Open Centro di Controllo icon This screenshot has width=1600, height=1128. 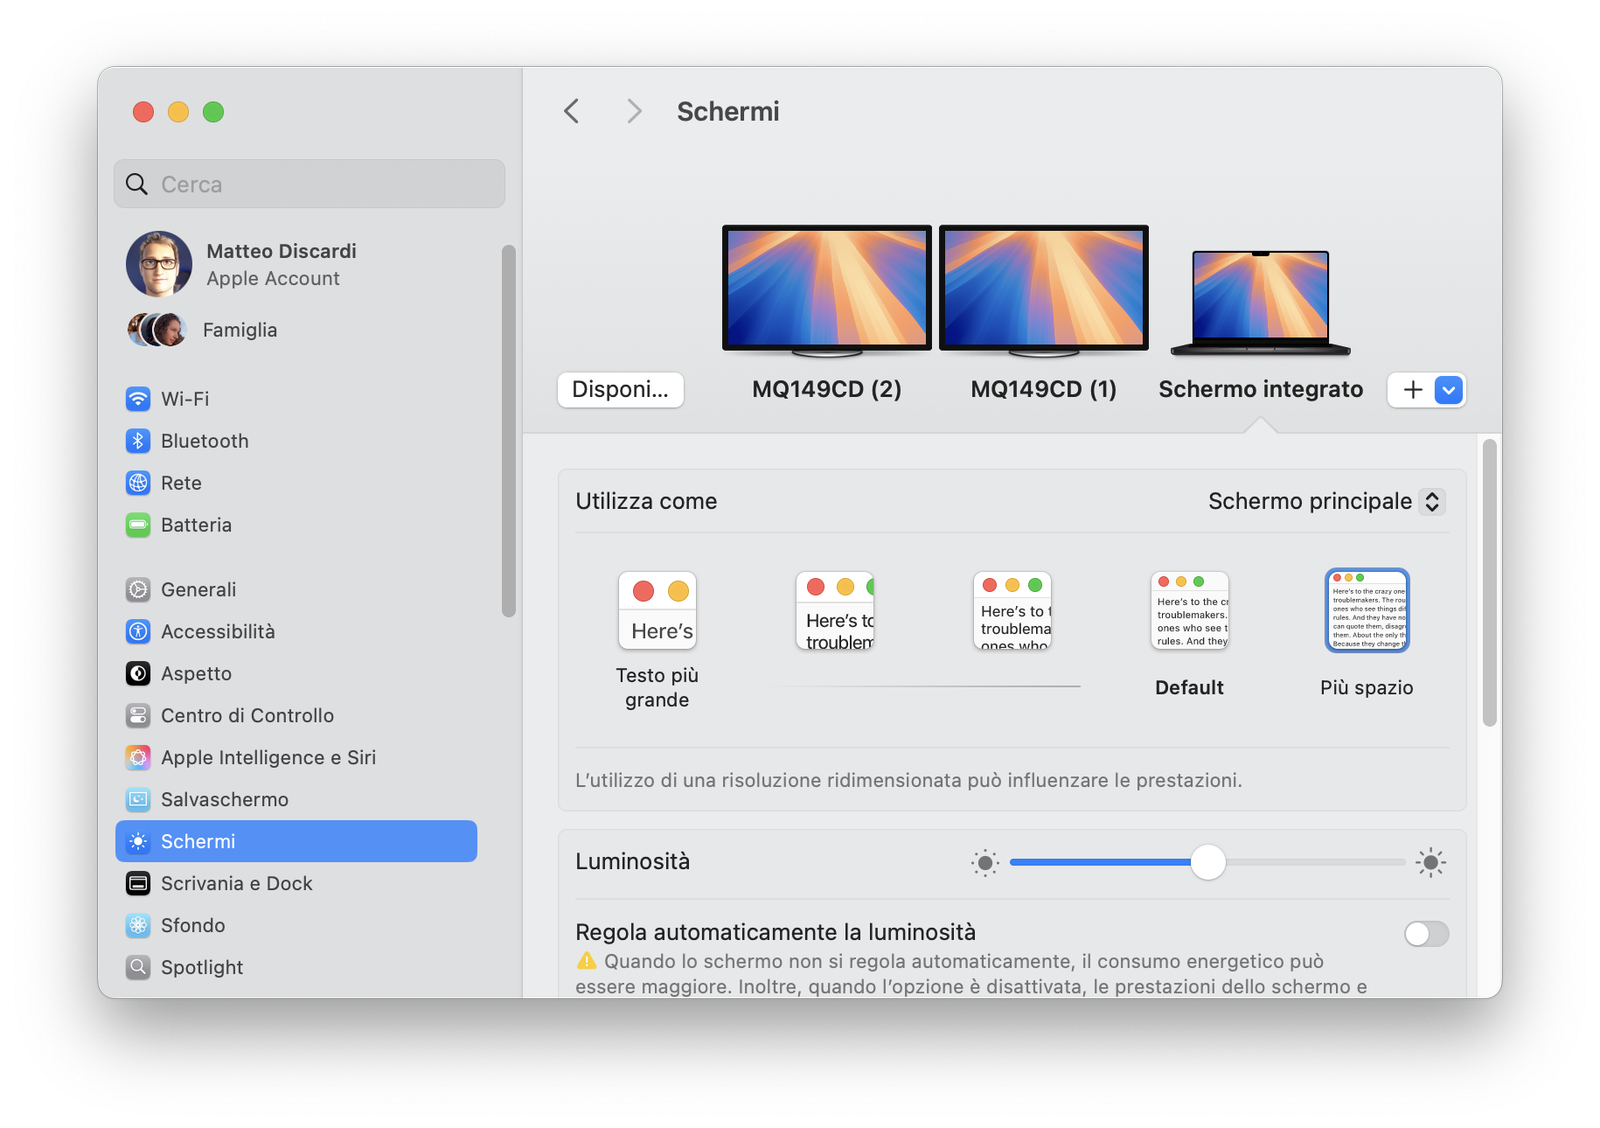138,716
